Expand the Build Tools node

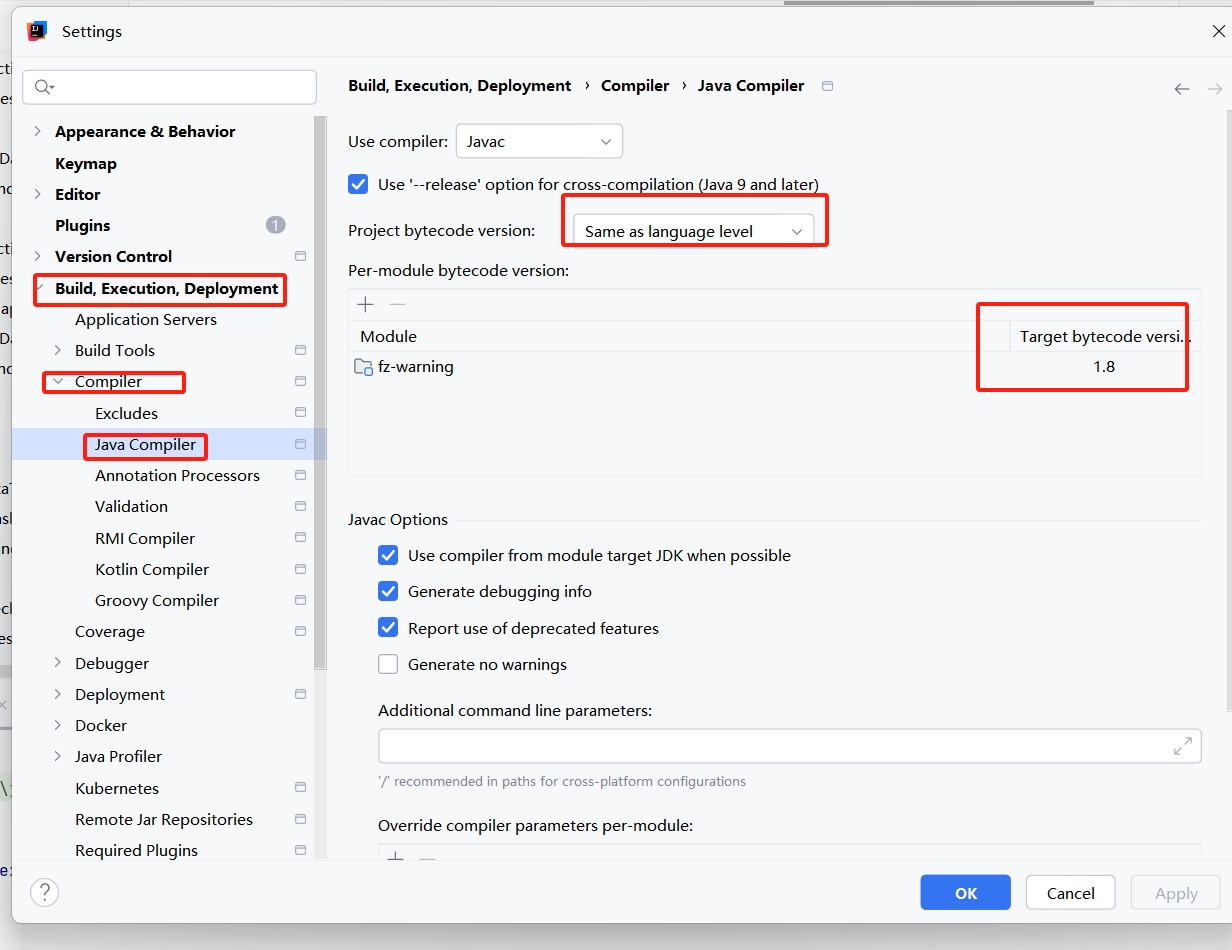[58, 350]
